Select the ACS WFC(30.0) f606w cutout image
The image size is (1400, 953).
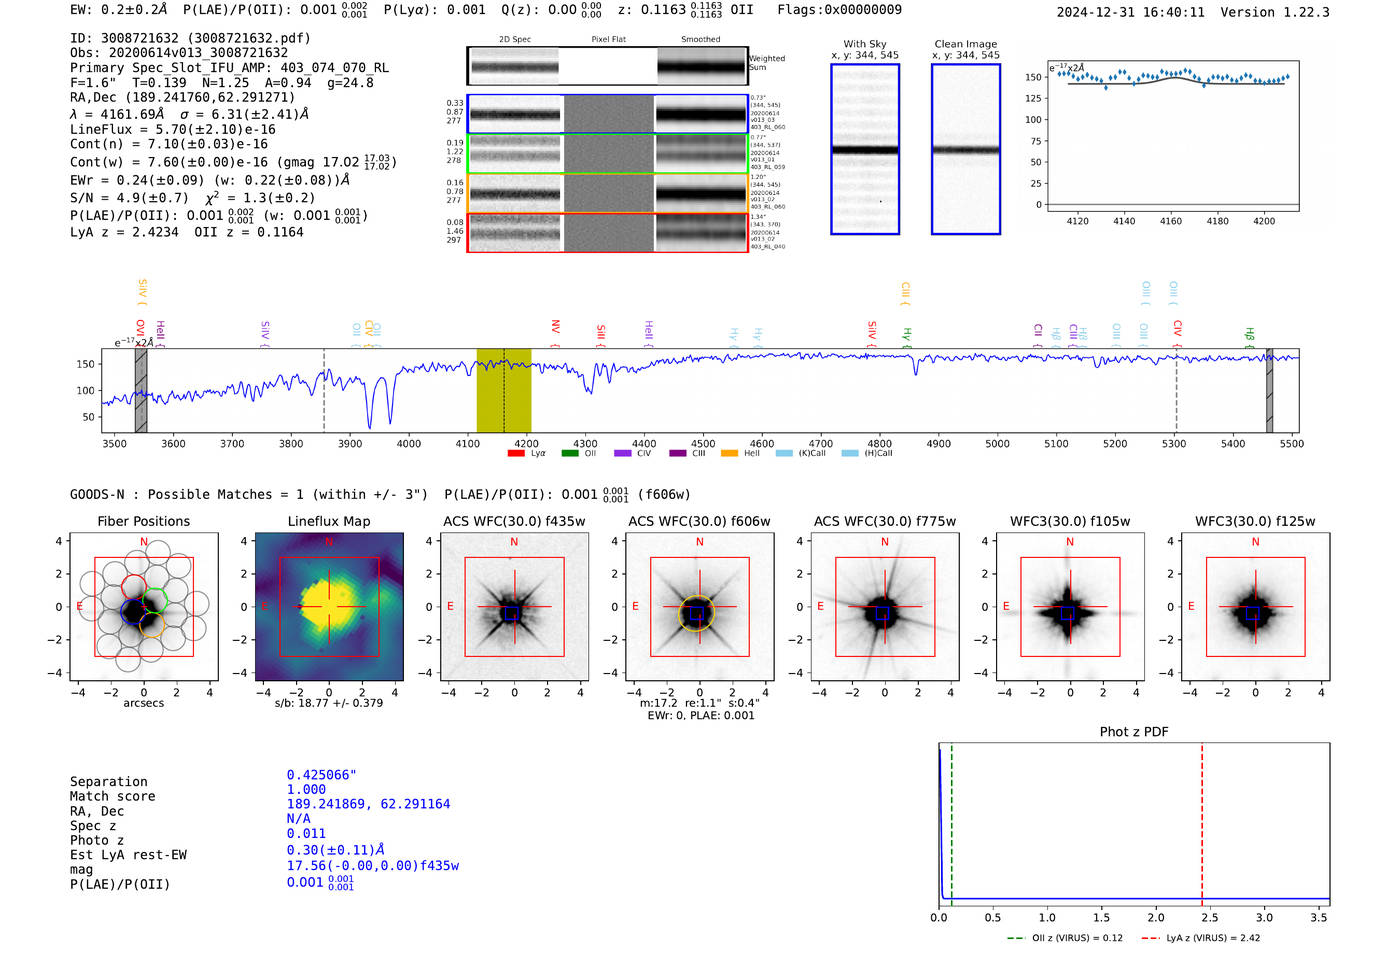pyautogui.click(x=699, y=606)
